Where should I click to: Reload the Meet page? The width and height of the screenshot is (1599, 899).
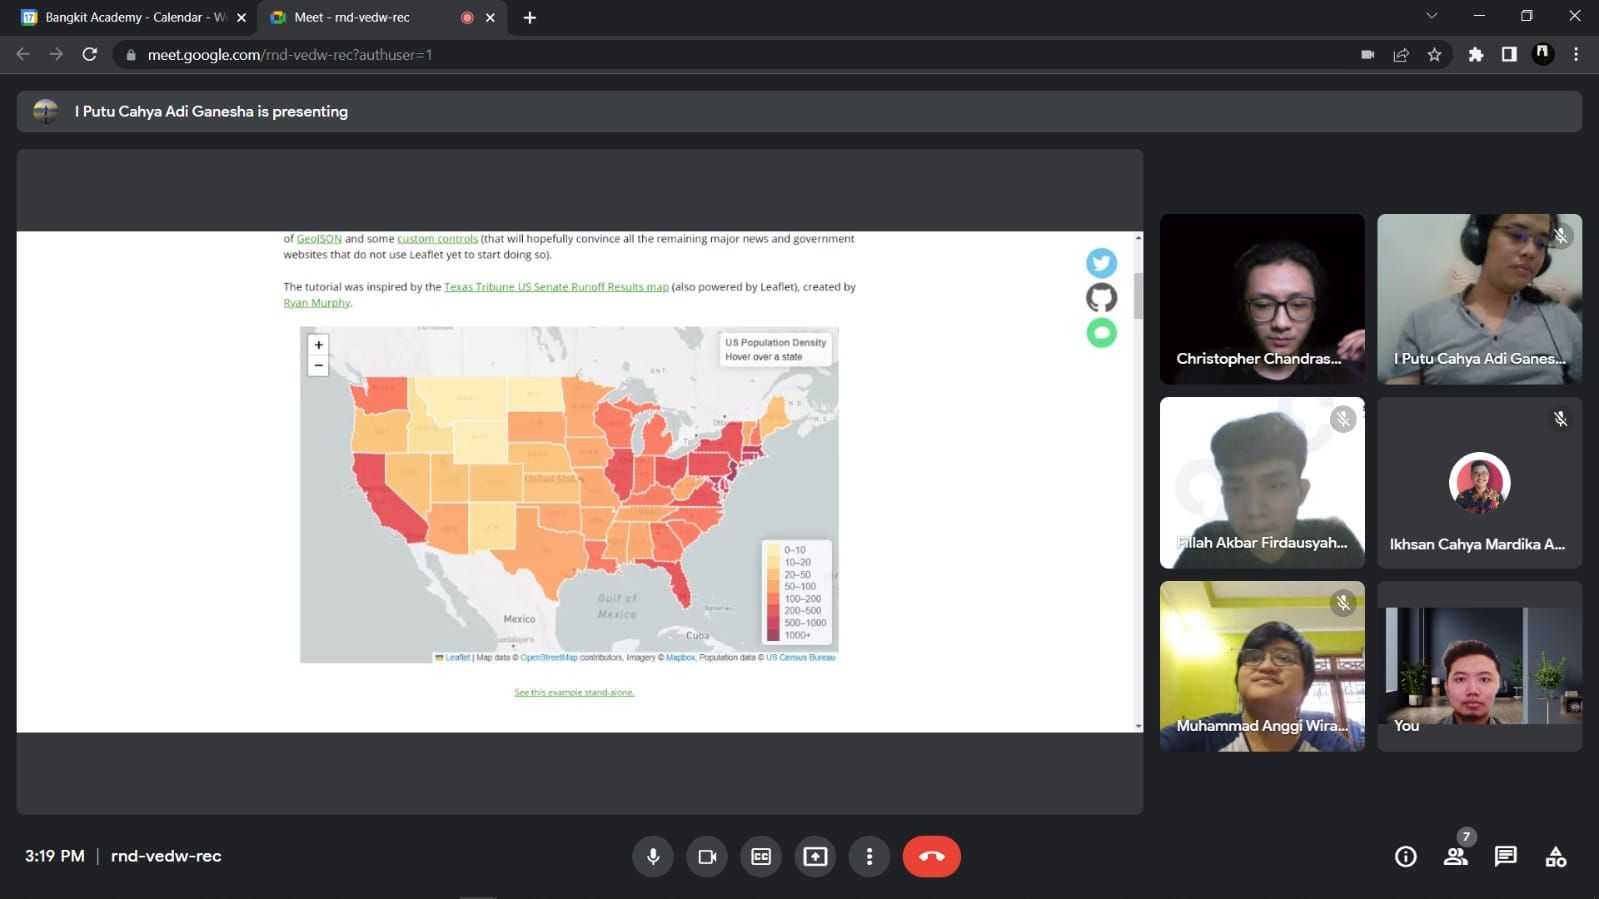[x=90, y=55]
